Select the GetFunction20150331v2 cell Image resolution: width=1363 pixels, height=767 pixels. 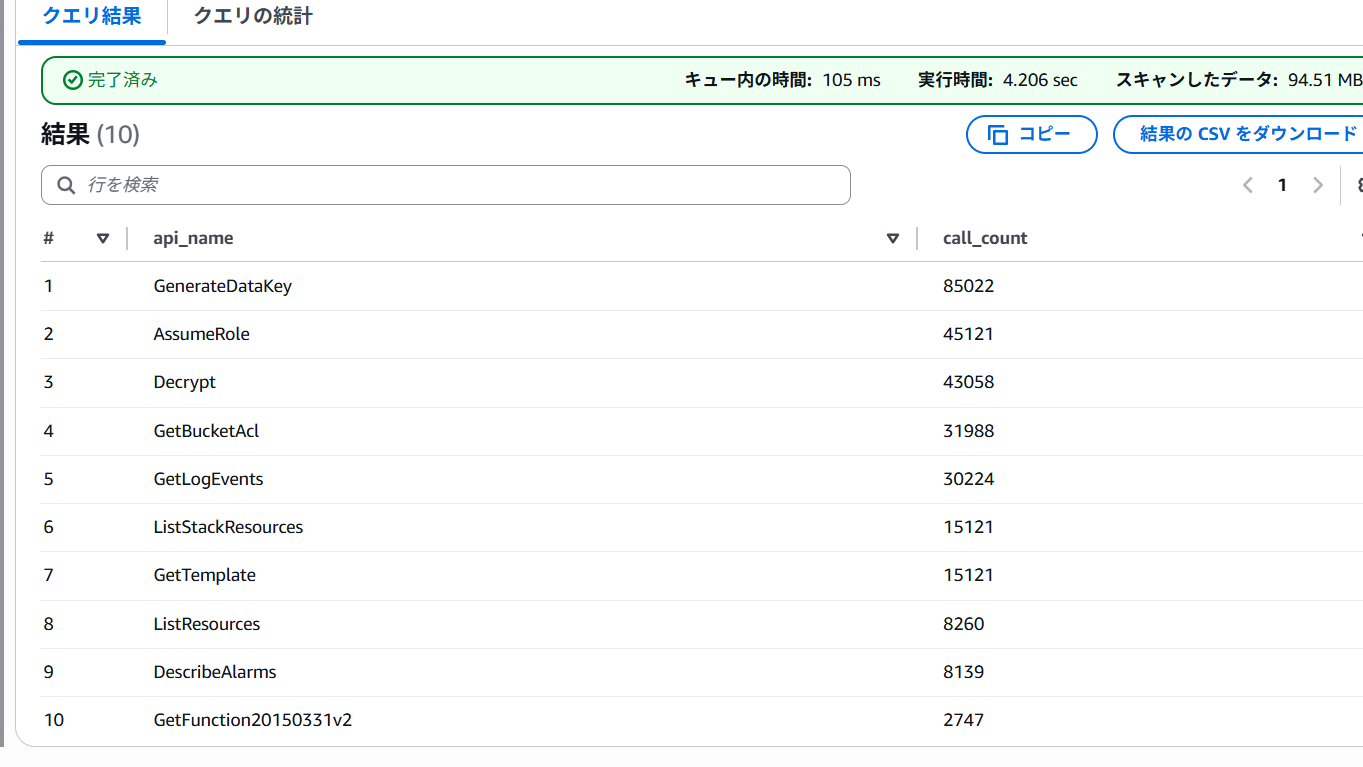pyautogui.click(x=252, y=720)
